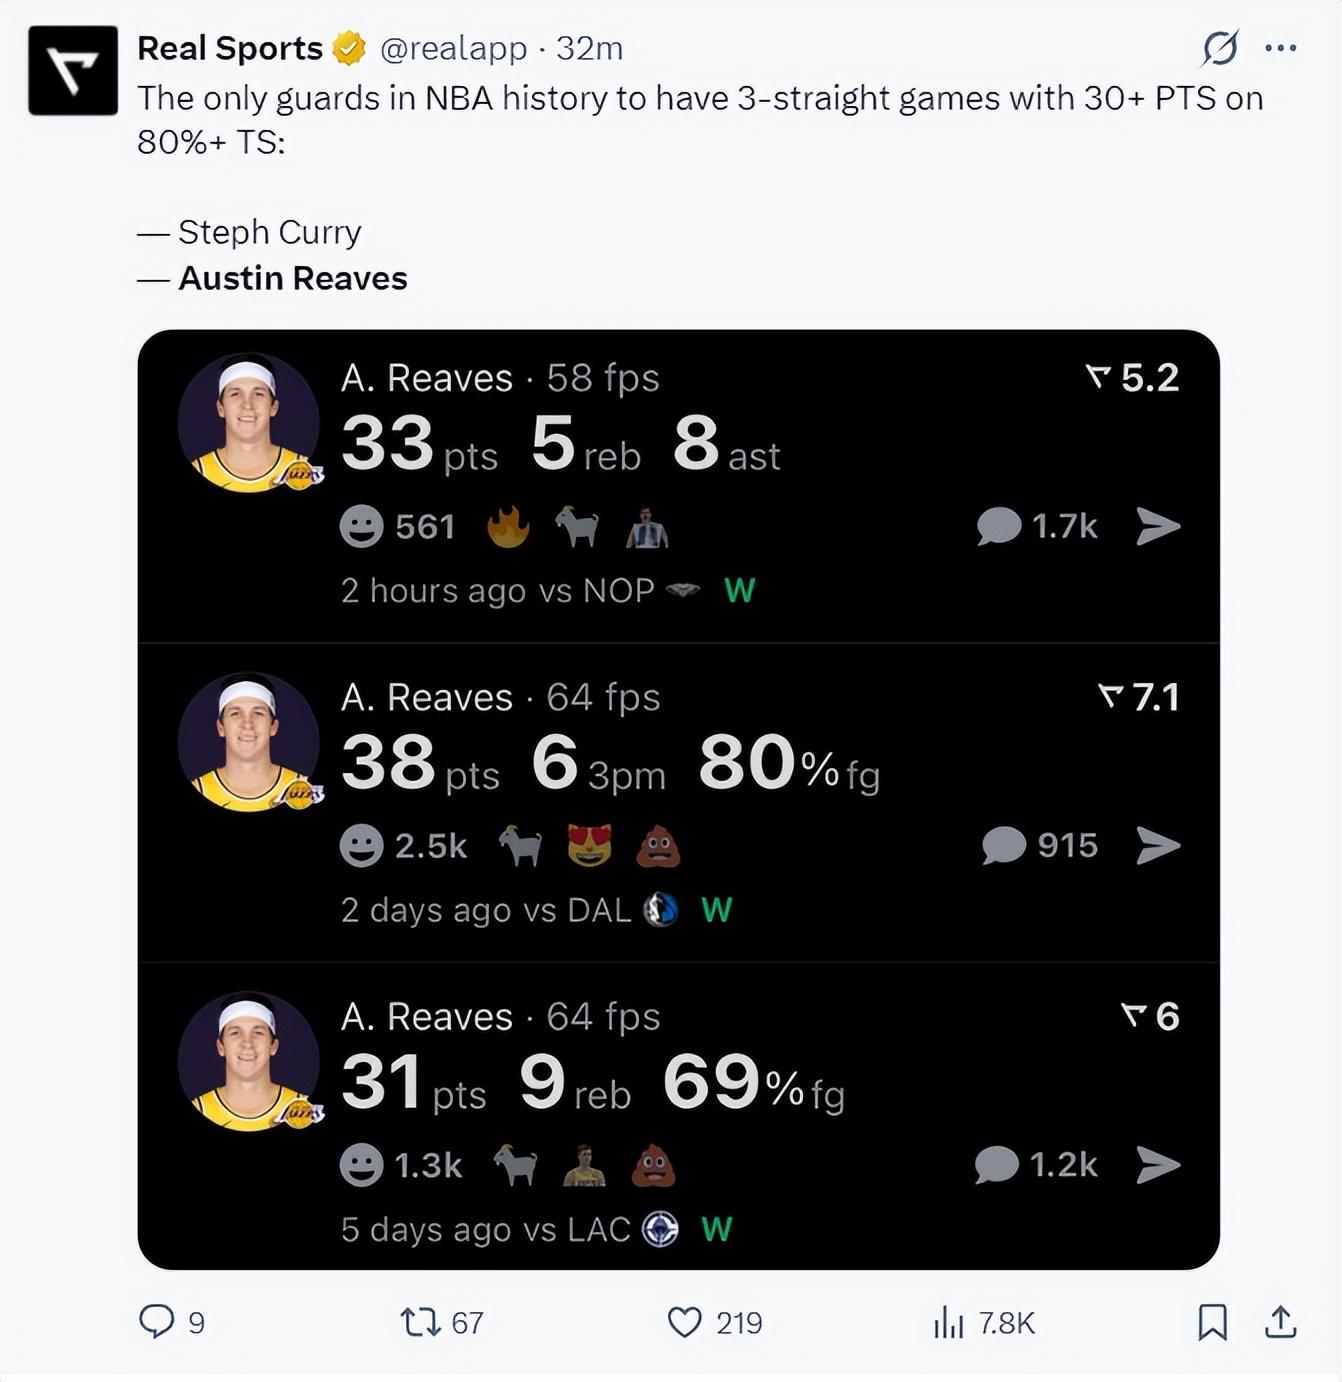Click the gold verified badge
This screenshot has height=1382, width=1342.
click(349, 48)
